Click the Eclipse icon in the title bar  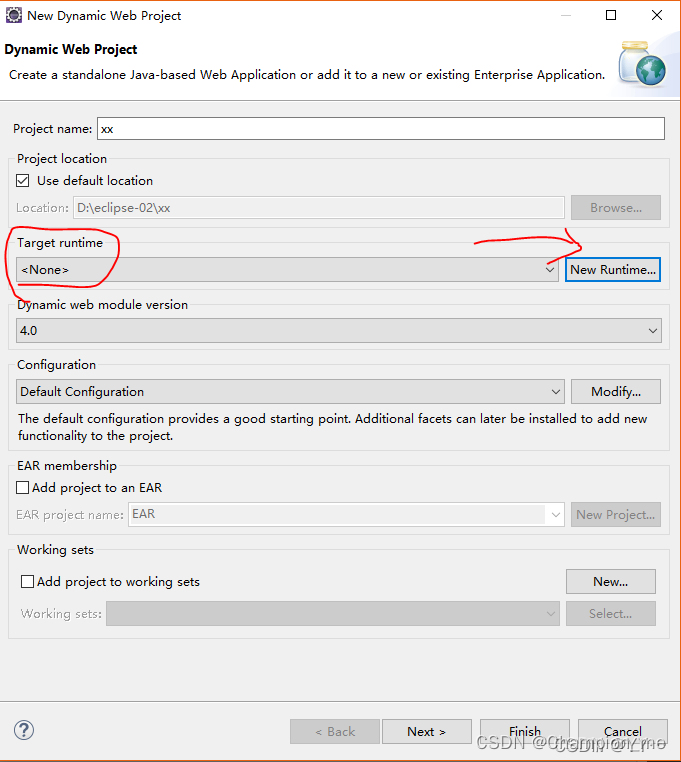[14, 16]
